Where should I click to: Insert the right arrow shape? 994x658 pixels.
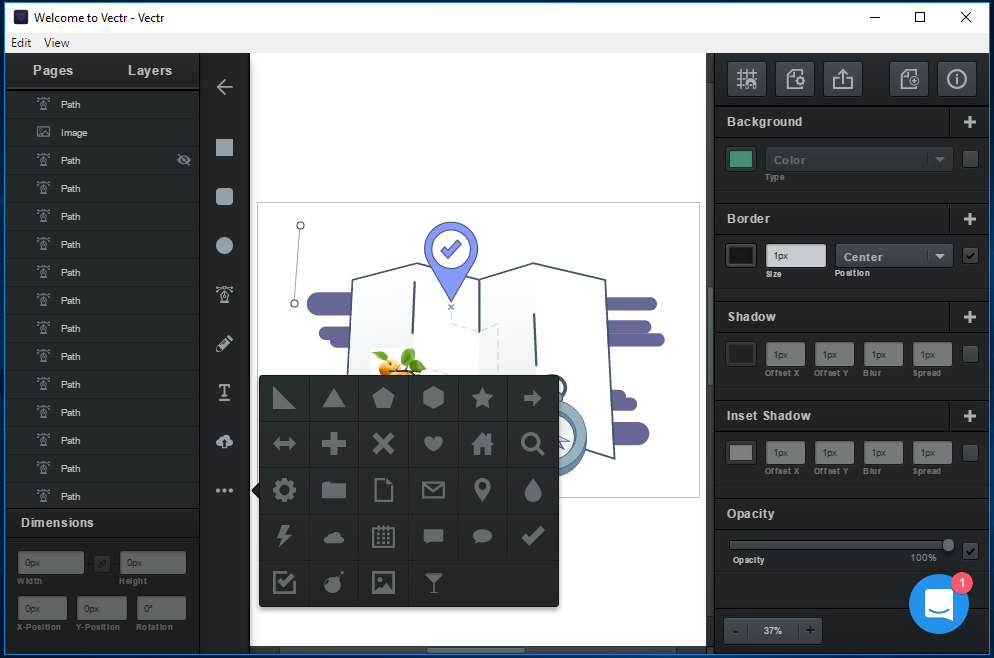pos(532,398)
